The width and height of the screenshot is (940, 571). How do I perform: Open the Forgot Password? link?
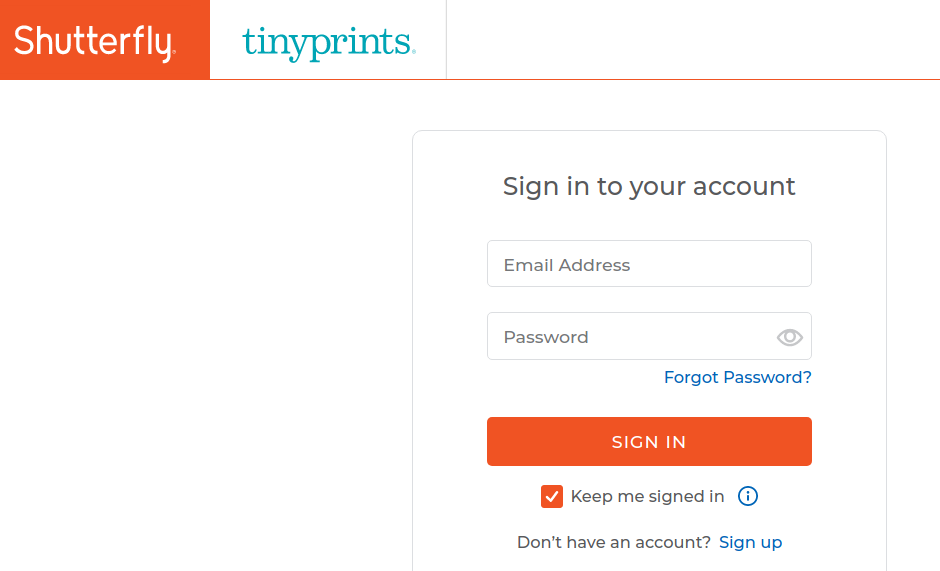pos(737,377)
